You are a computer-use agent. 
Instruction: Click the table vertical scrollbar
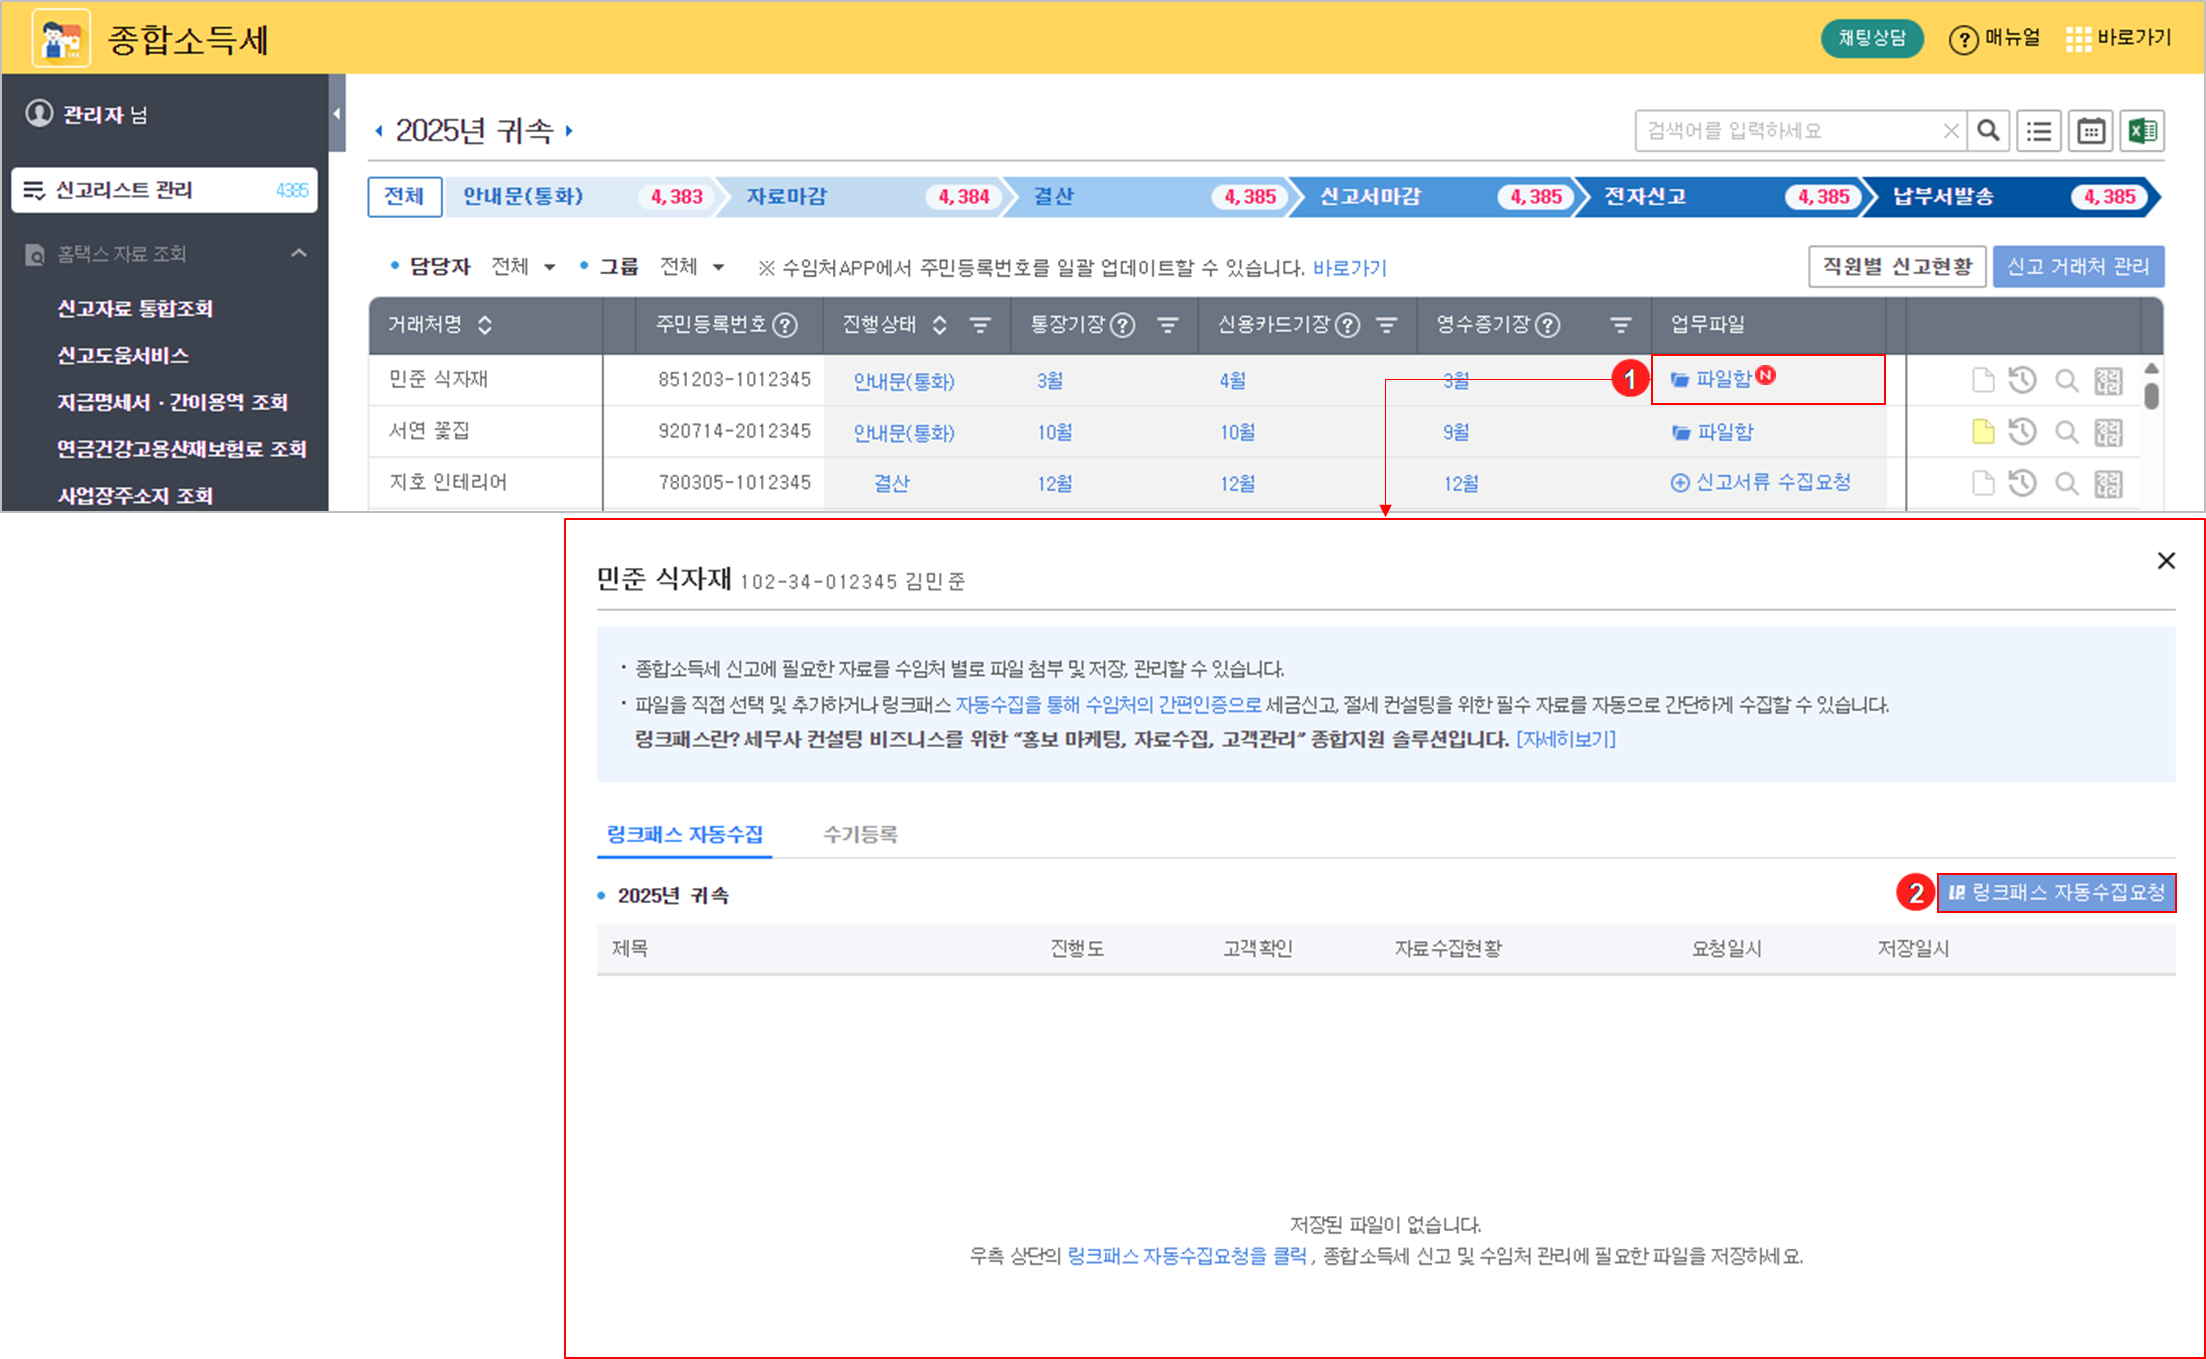(2151, 395)
